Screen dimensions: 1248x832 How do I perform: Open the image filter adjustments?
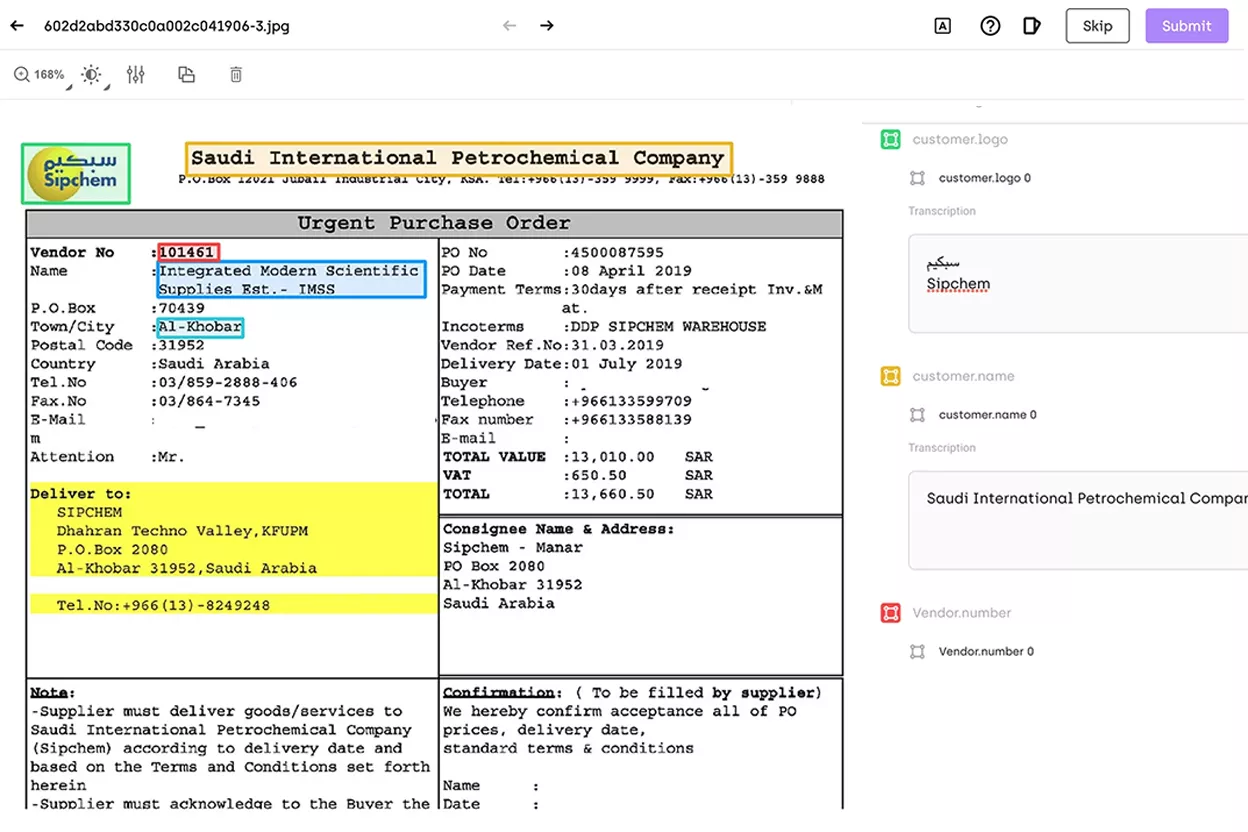pos(136,74)
